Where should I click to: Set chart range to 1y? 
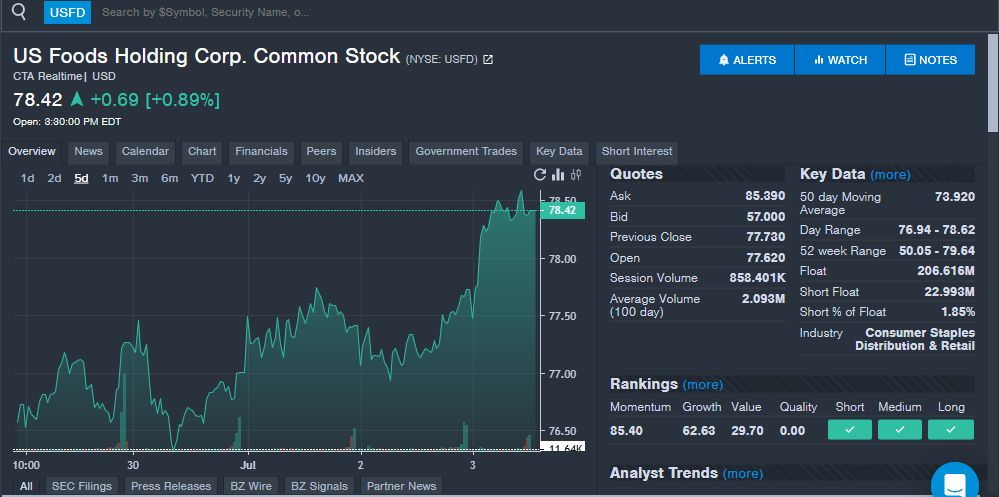(x=234, y=178)
